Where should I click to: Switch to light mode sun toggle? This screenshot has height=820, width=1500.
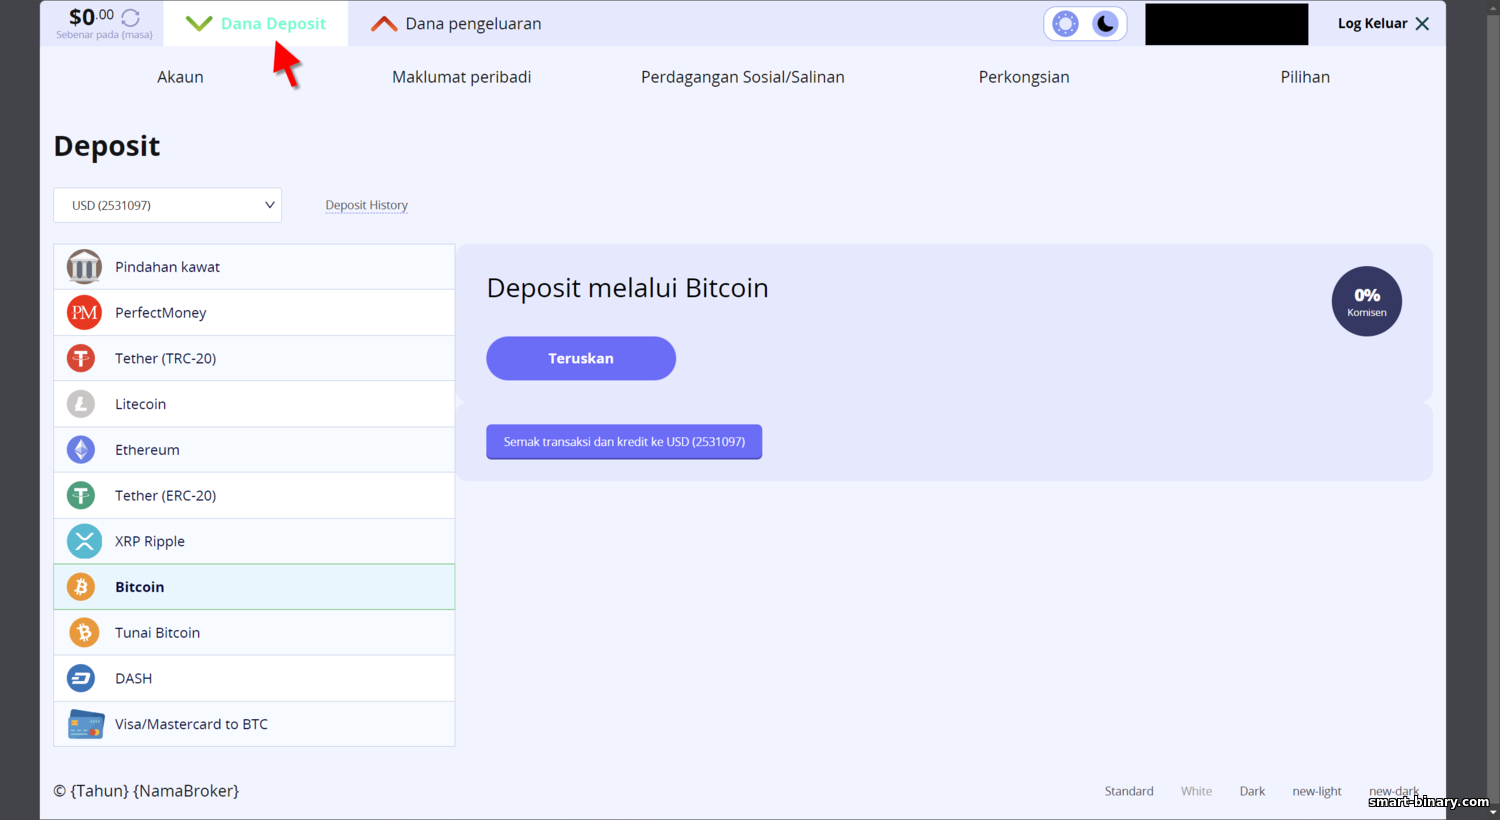click(x=1066, y=24)
